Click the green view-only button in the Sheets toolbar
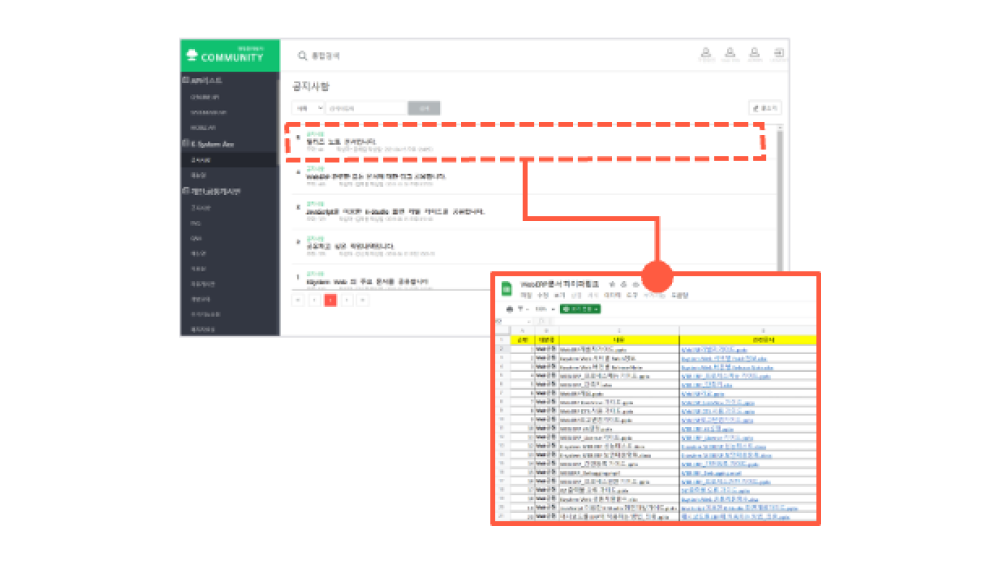Image resolution: width=1000 pixels, height=562 pixels. pyautogui.click(x=580, y=309)
